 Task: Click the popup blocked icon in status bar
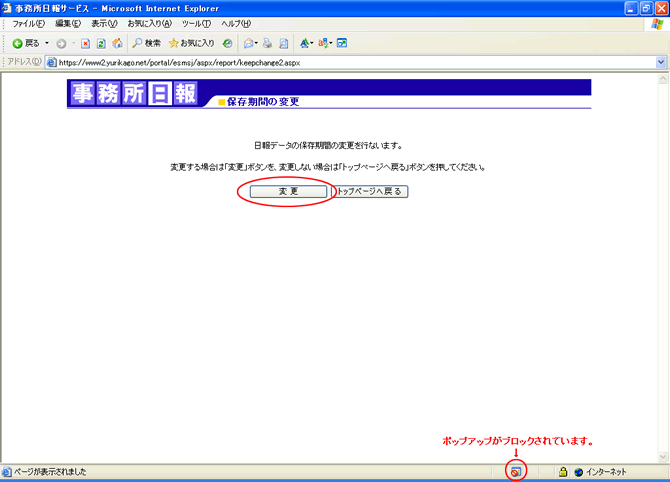click(516, 471)
